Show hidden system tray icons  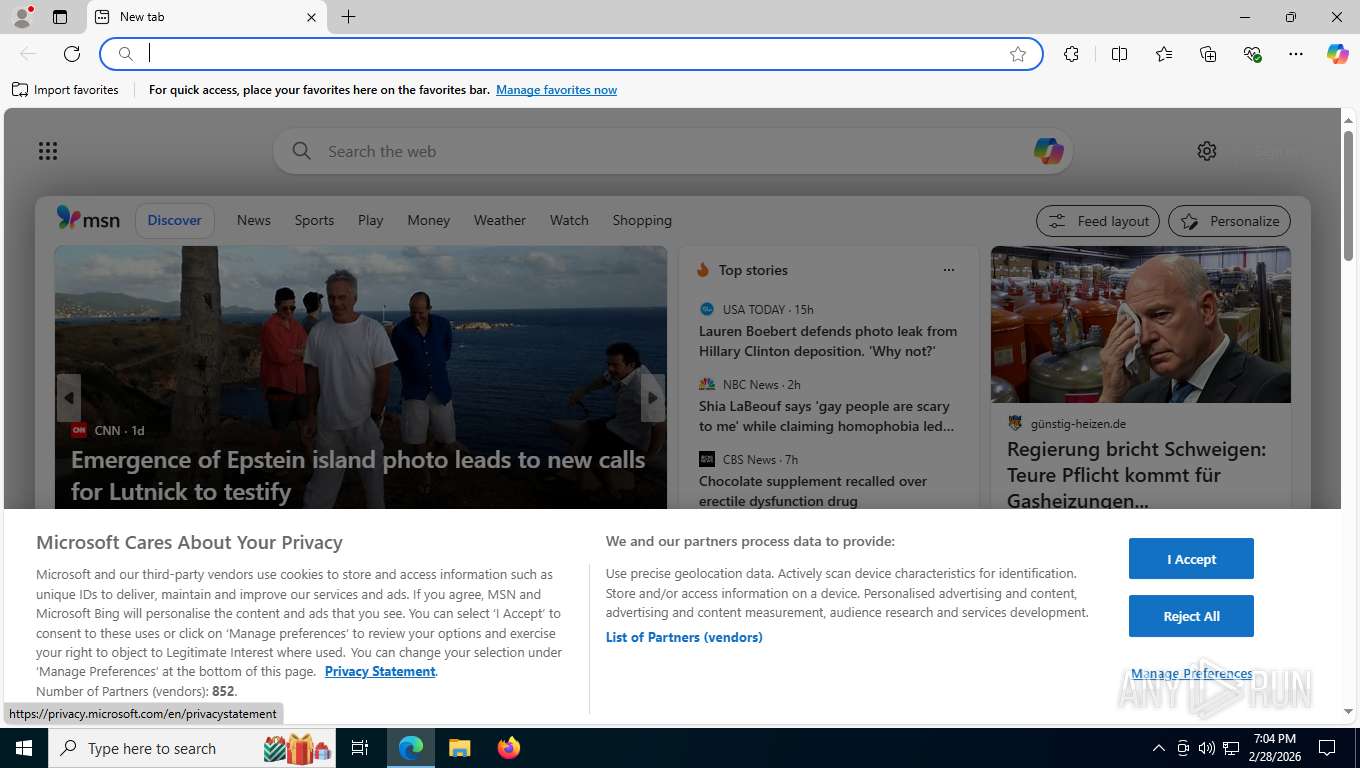[x=1158, y=748]
